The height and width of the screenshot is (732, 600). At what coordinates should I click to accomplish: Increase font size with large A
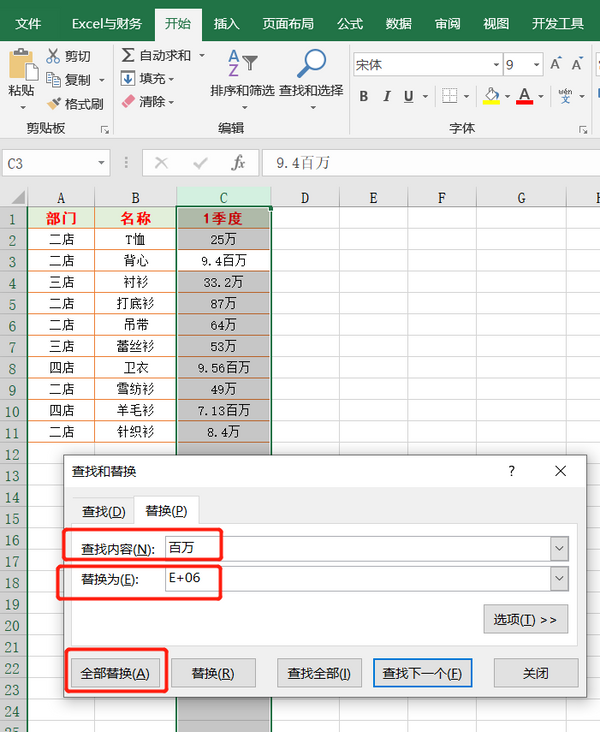[x=555, y=64]
